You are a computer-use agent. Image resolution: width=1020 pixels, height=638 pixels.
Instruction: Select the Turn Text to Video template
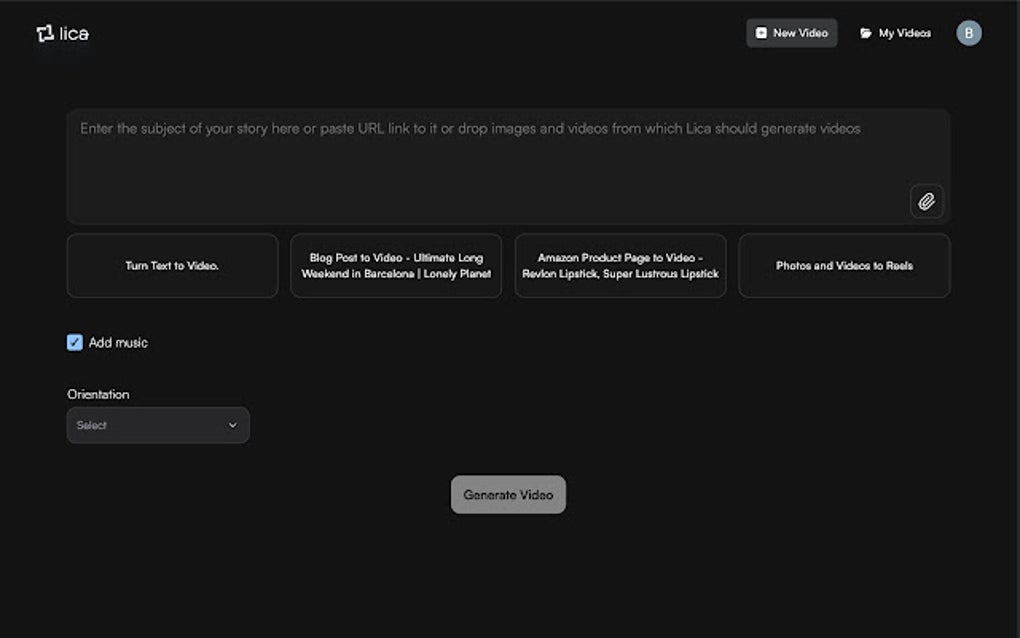point(172,265)
